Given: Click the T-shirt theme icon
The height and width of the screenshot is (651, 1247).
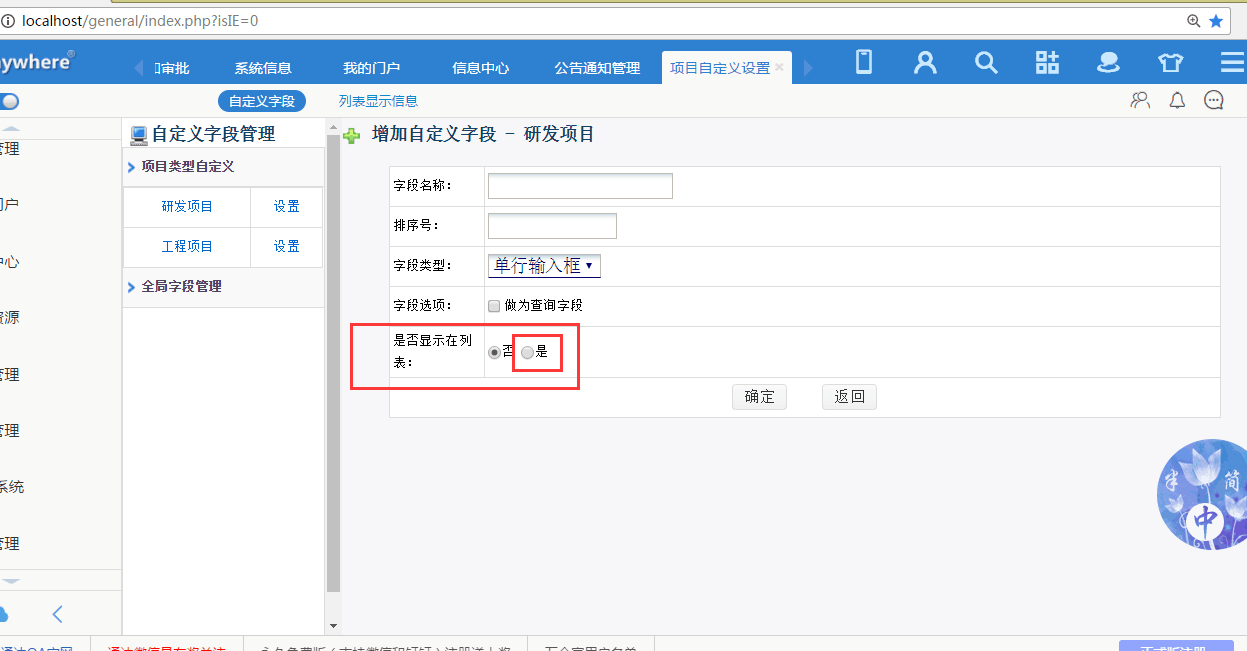Looking at the screenshot, I should coord(1170,63).
